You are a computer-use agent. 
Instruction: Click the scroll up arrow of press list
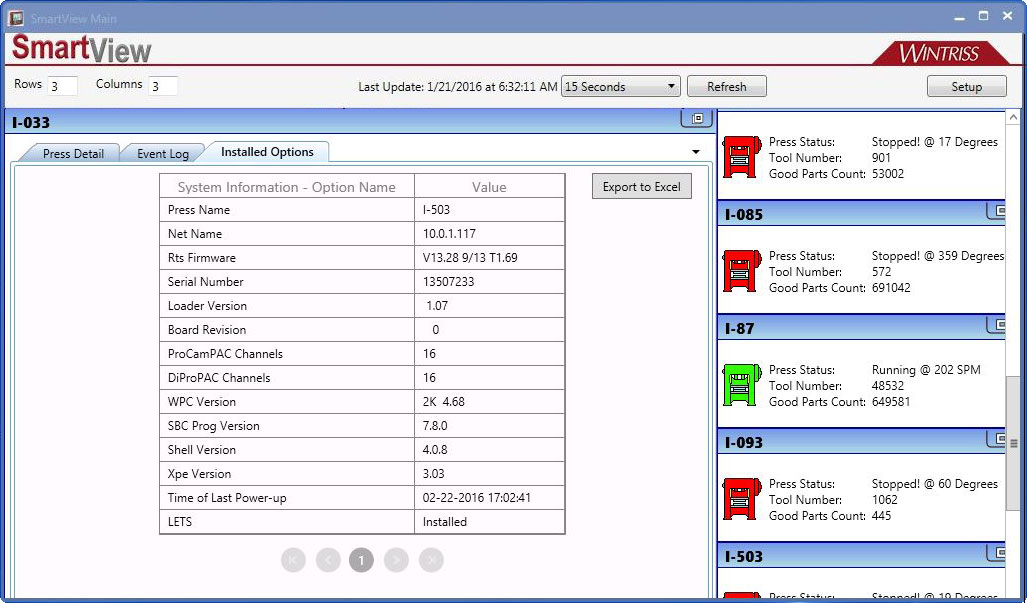(1013, 117)
